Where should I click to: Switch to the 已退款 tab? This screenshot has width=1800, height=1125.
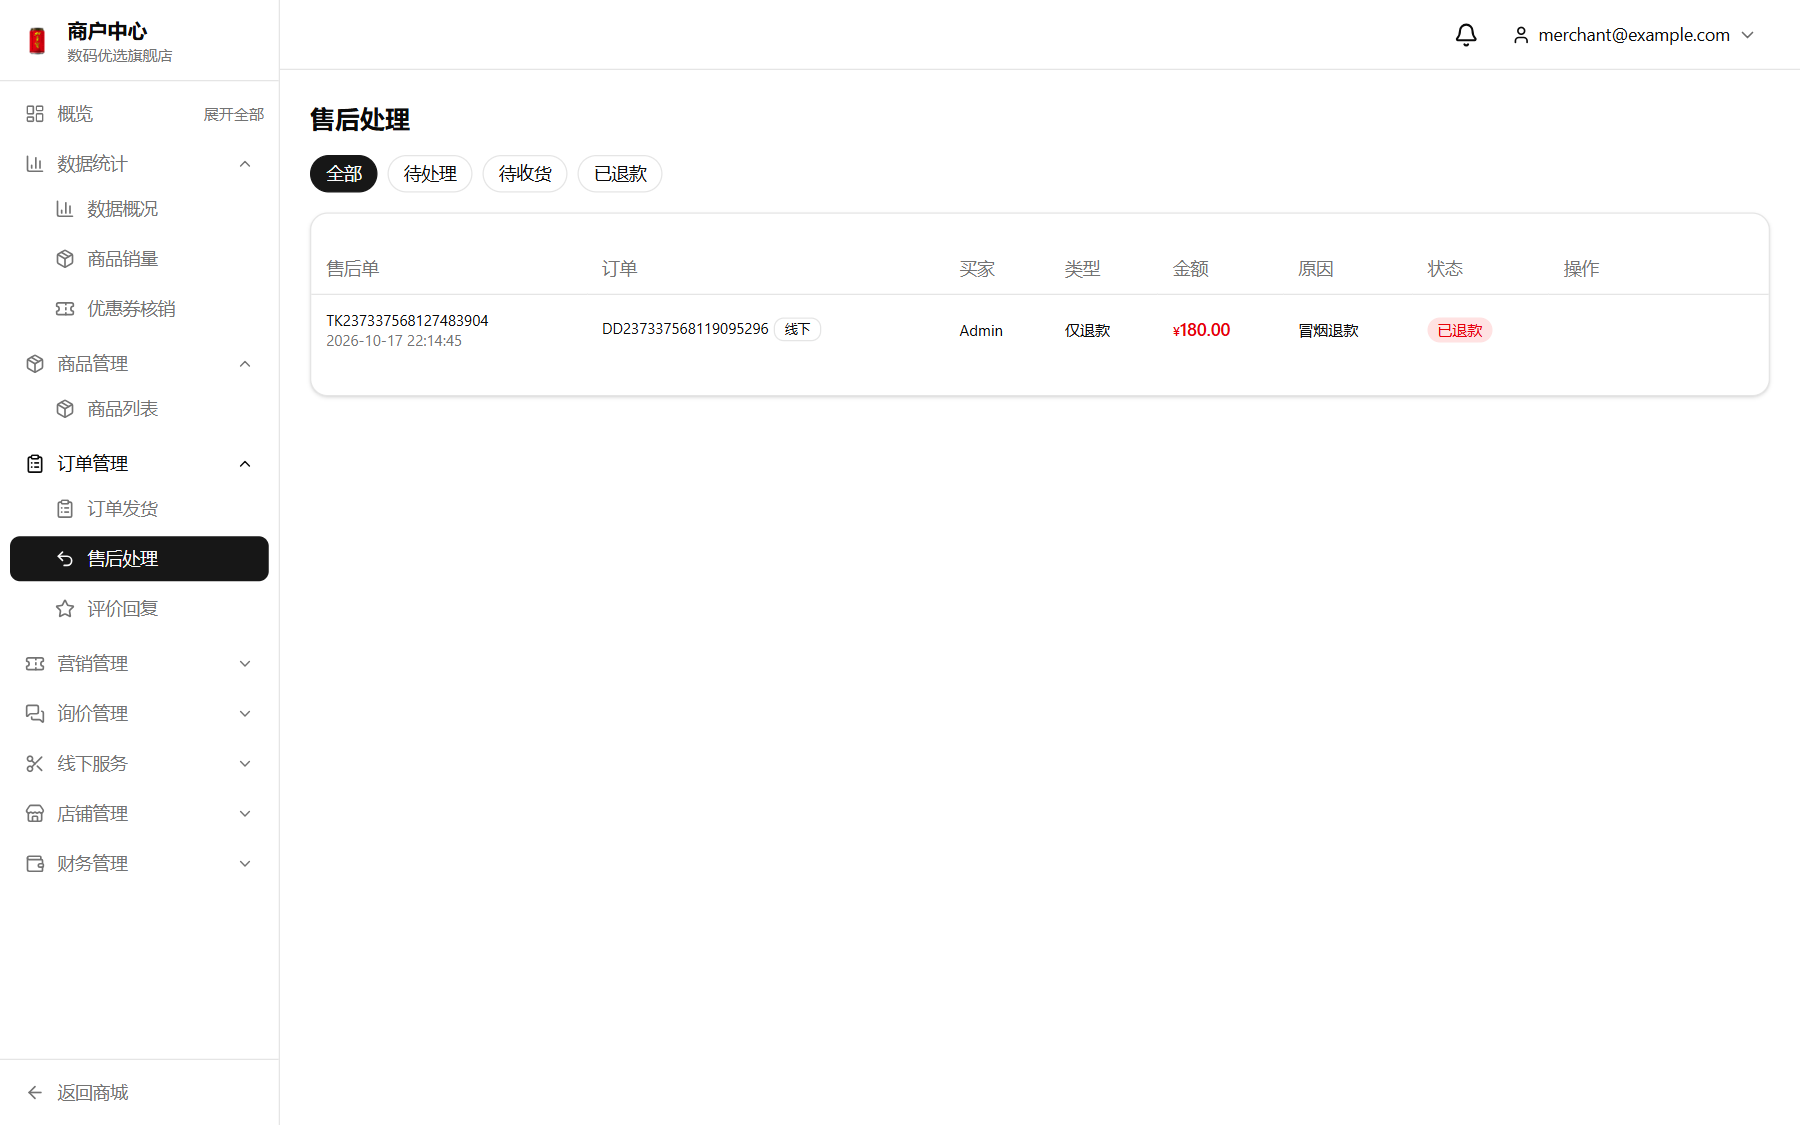[620, 174]
